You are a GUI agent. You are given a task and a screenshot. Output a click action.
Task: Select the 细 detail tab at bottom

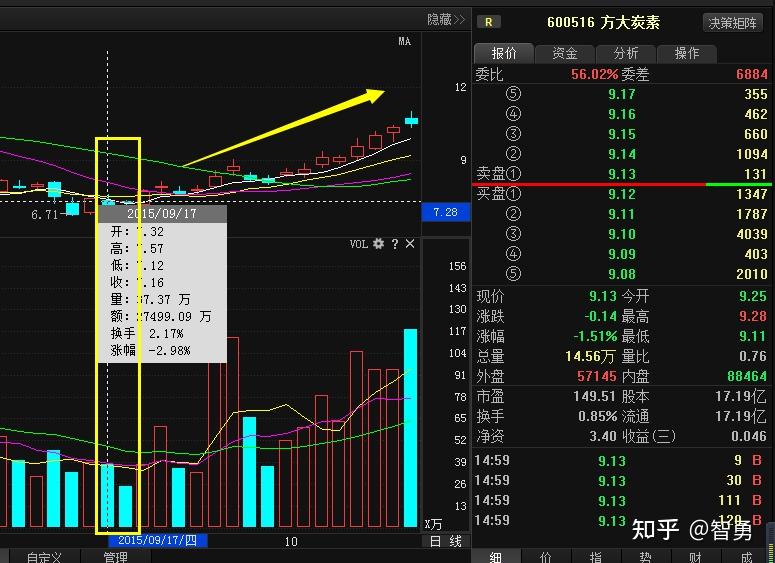[496, 556]
